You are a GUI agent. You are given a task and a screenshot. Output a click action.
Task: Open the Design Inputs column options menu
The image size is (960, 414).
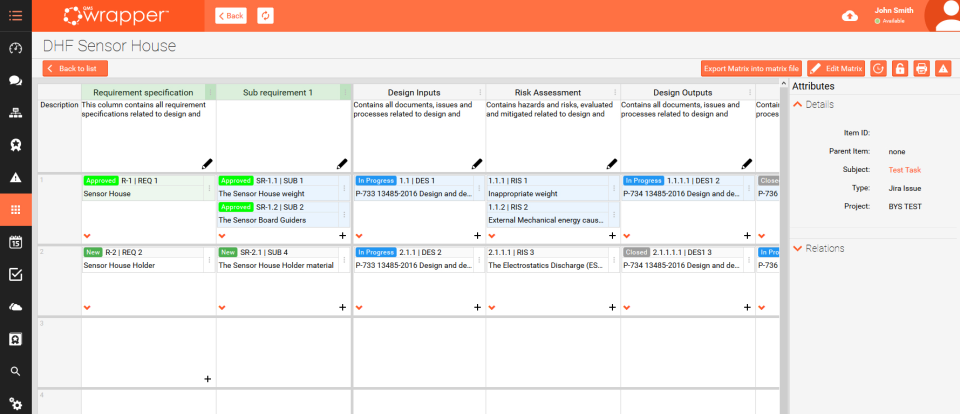click(x=480, y=92)
